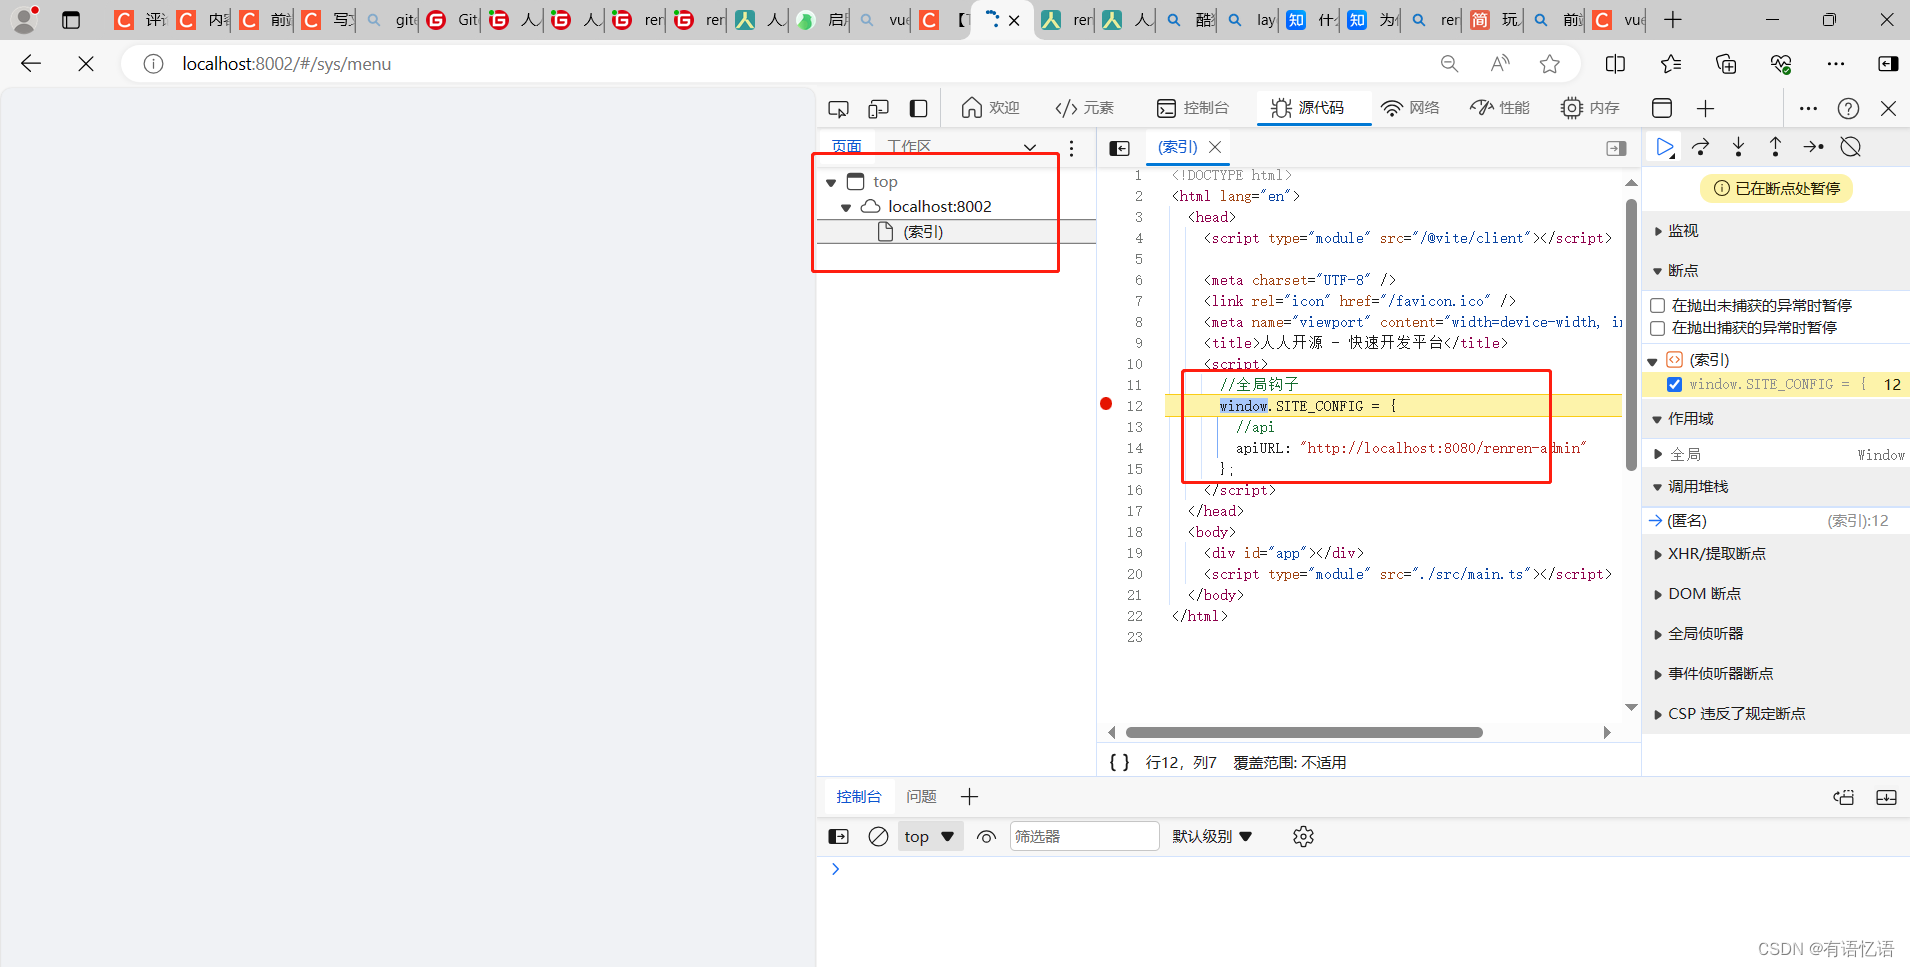Step over next function call
1910x967 pixels.
point(1701,147)
